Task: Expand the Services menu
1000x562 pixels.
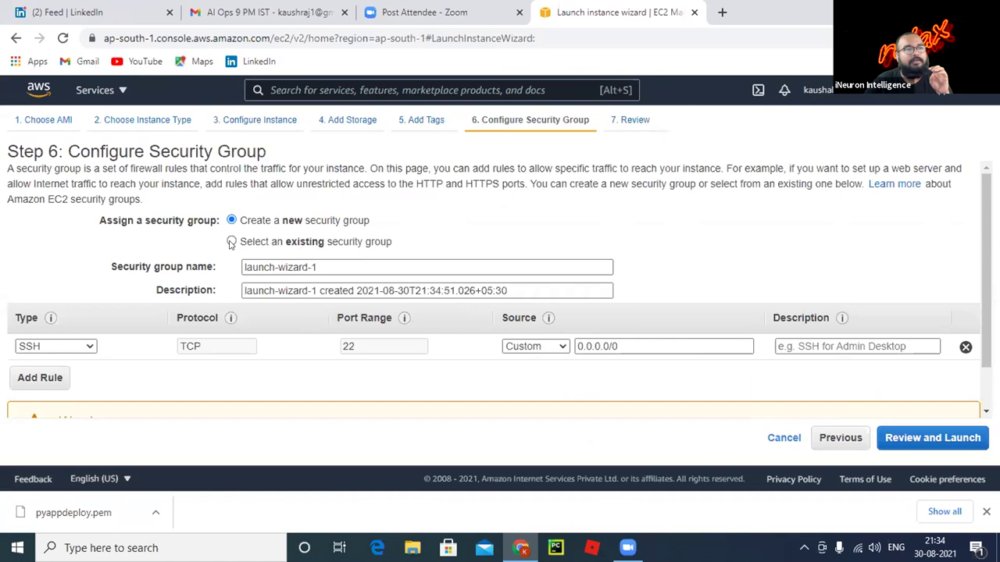Action: (101, 90)
